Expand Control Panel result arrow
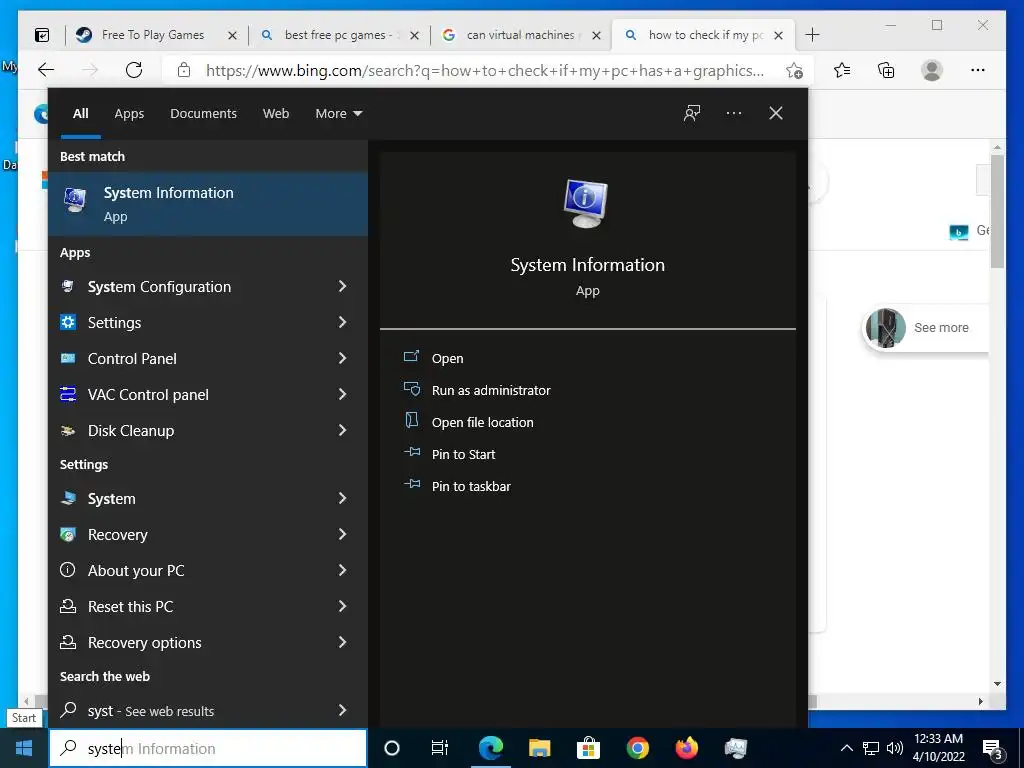Image resolution: width=1024 pixels, height=768 pixels. tap(342, 358)
